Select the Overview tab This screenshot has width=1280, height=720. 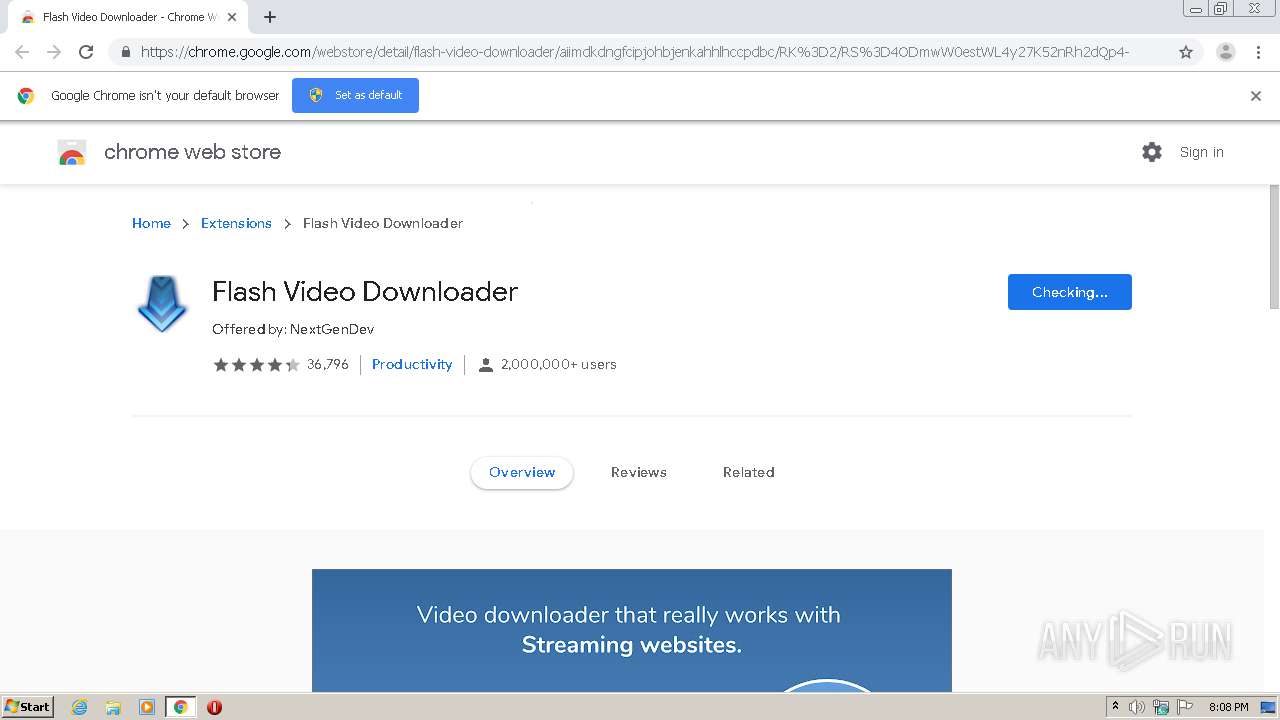click(522, 473)
